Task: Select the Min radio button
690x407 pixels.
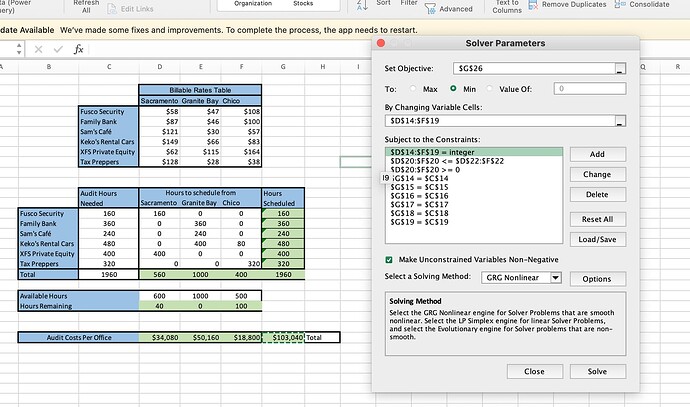Action: (x=453, y=88)
